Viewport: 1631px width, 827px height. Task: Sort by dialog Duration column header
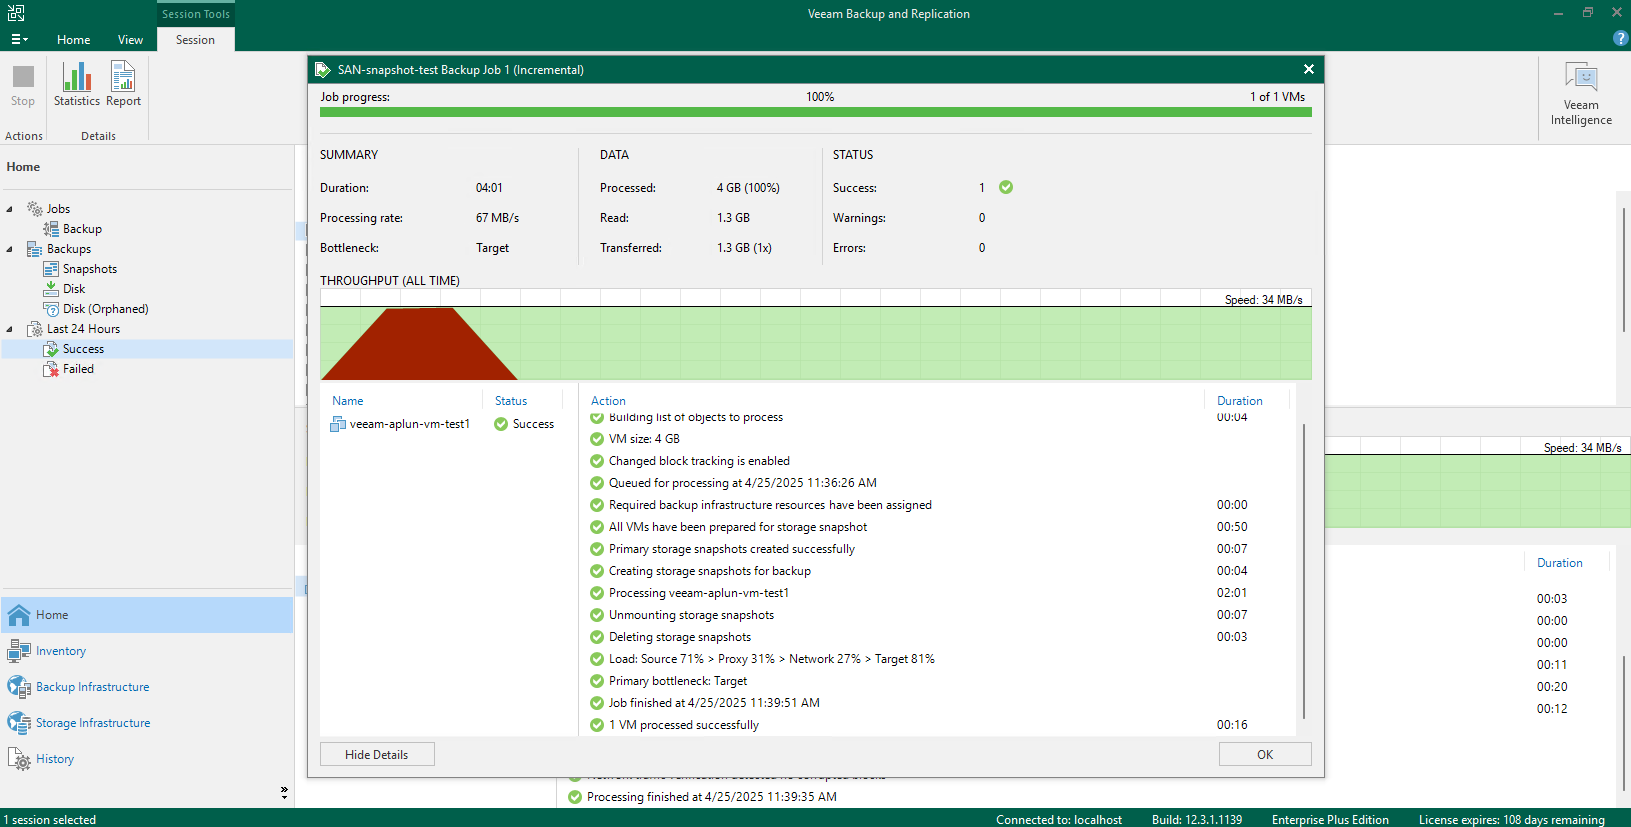click(1240, 401)
